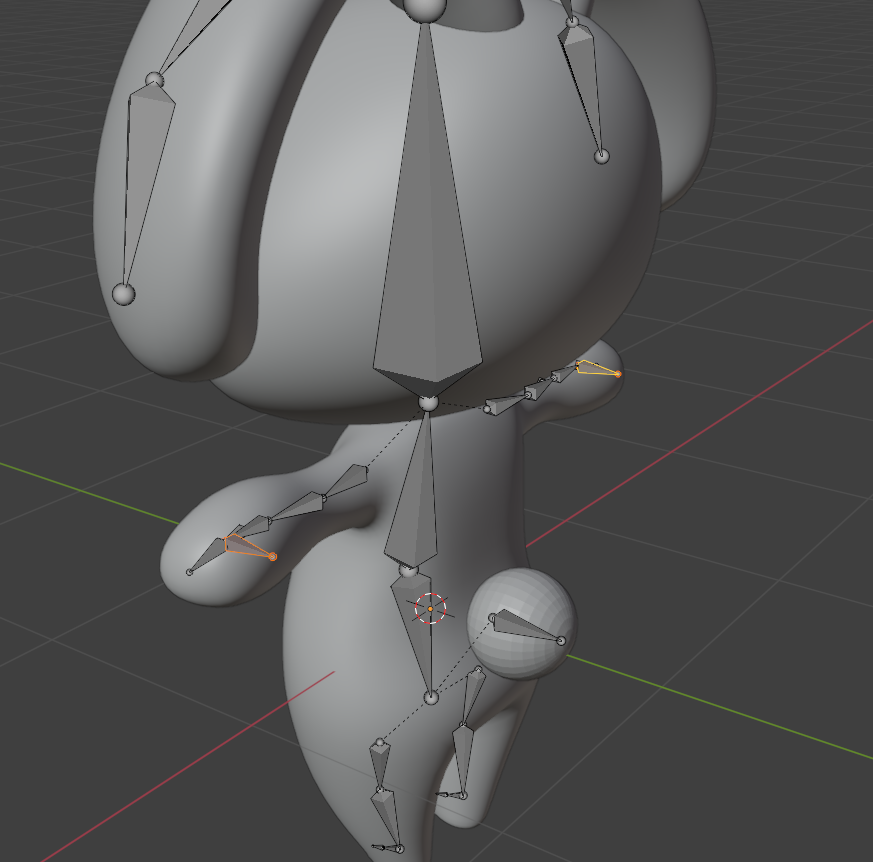This screenshot has height=862, width=873.
Task: Click the joint sphere at the right ear bone tip
Action: point(601,156)
